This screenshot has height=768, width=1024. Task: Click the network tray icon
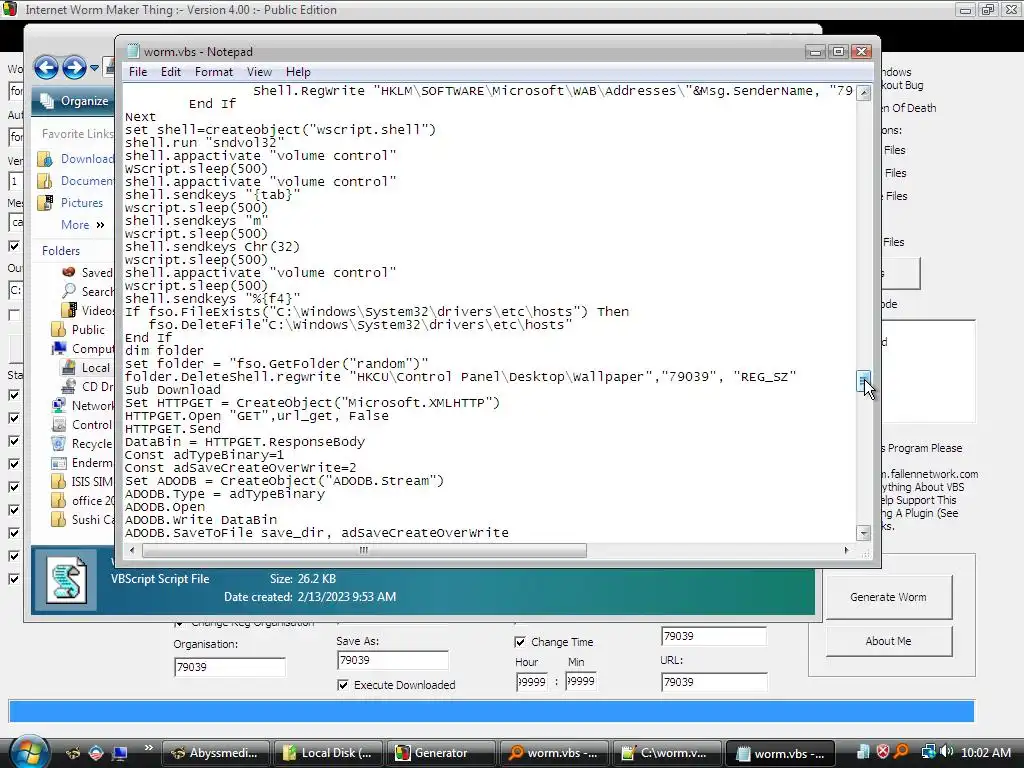click(927, 752)
